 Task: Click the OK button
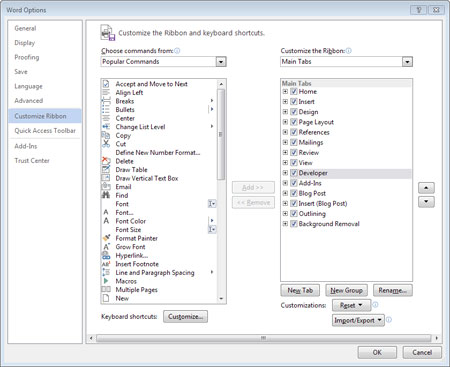(x=377, y=352)
